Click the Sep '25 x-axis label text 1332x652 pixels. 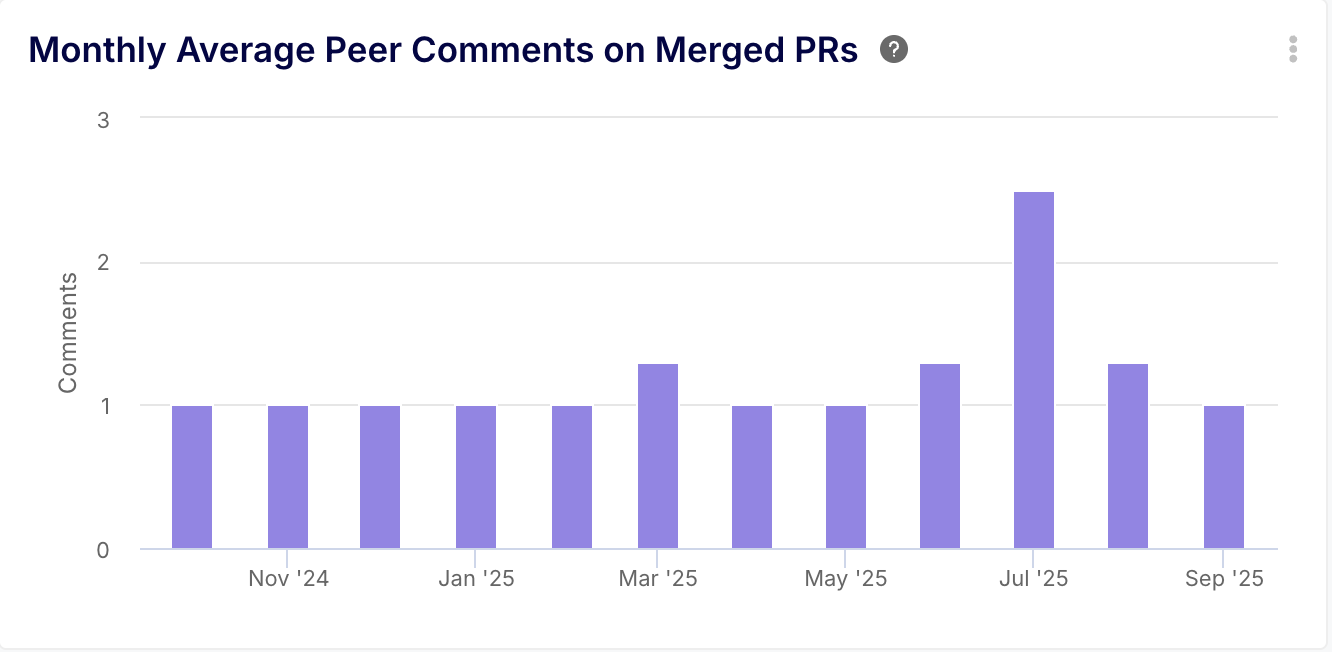(x=1223, y=579)
